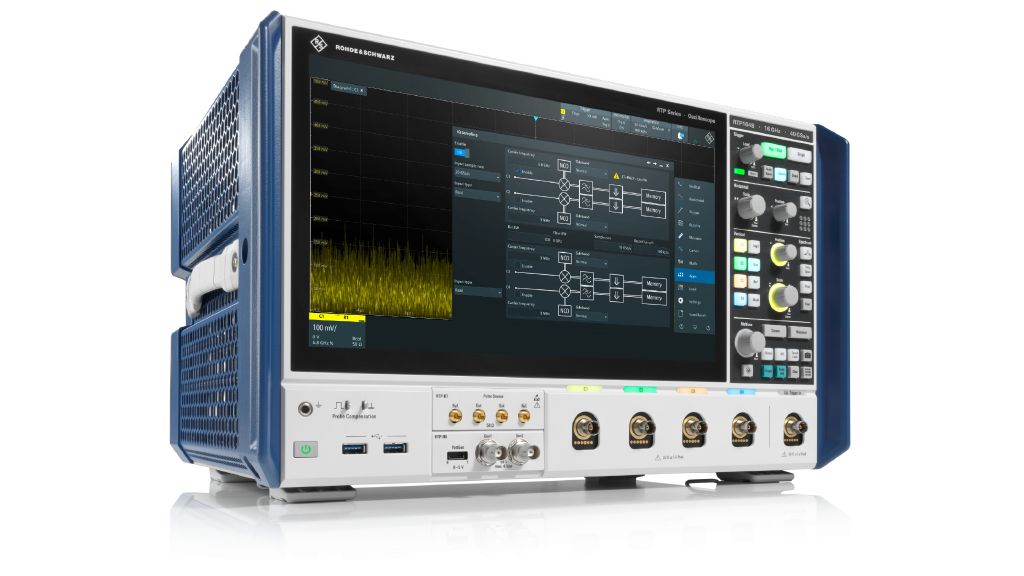Toggle the blue Enable On switch
The image size is (1024, 576).
tap(461, 152)
